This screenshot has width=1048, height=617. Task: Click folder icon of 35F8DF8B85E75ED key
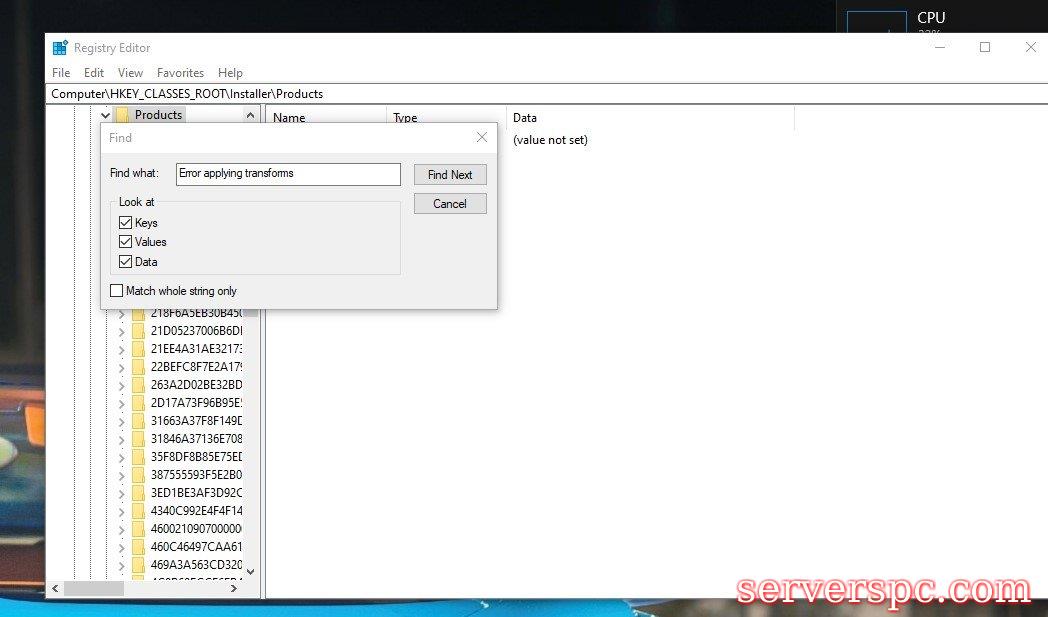tap(138, 457)
